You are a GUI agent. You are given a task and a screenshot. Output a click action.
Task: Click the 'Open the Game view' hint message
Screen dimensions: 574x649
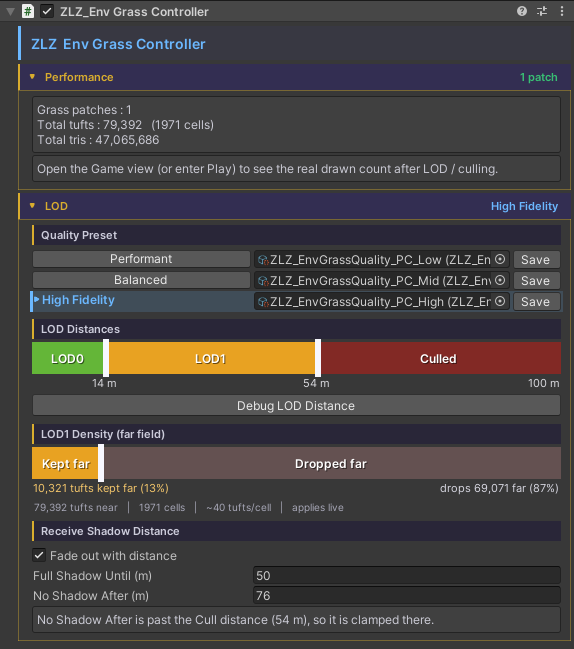point(296,168)
